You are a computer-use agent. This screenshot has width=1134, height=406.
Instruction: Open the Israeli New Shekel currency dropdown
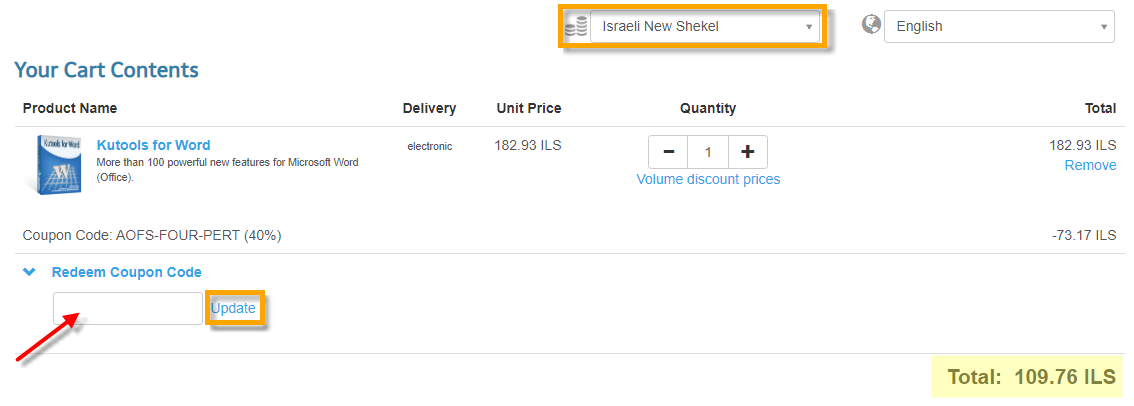(x=706, y=27)
